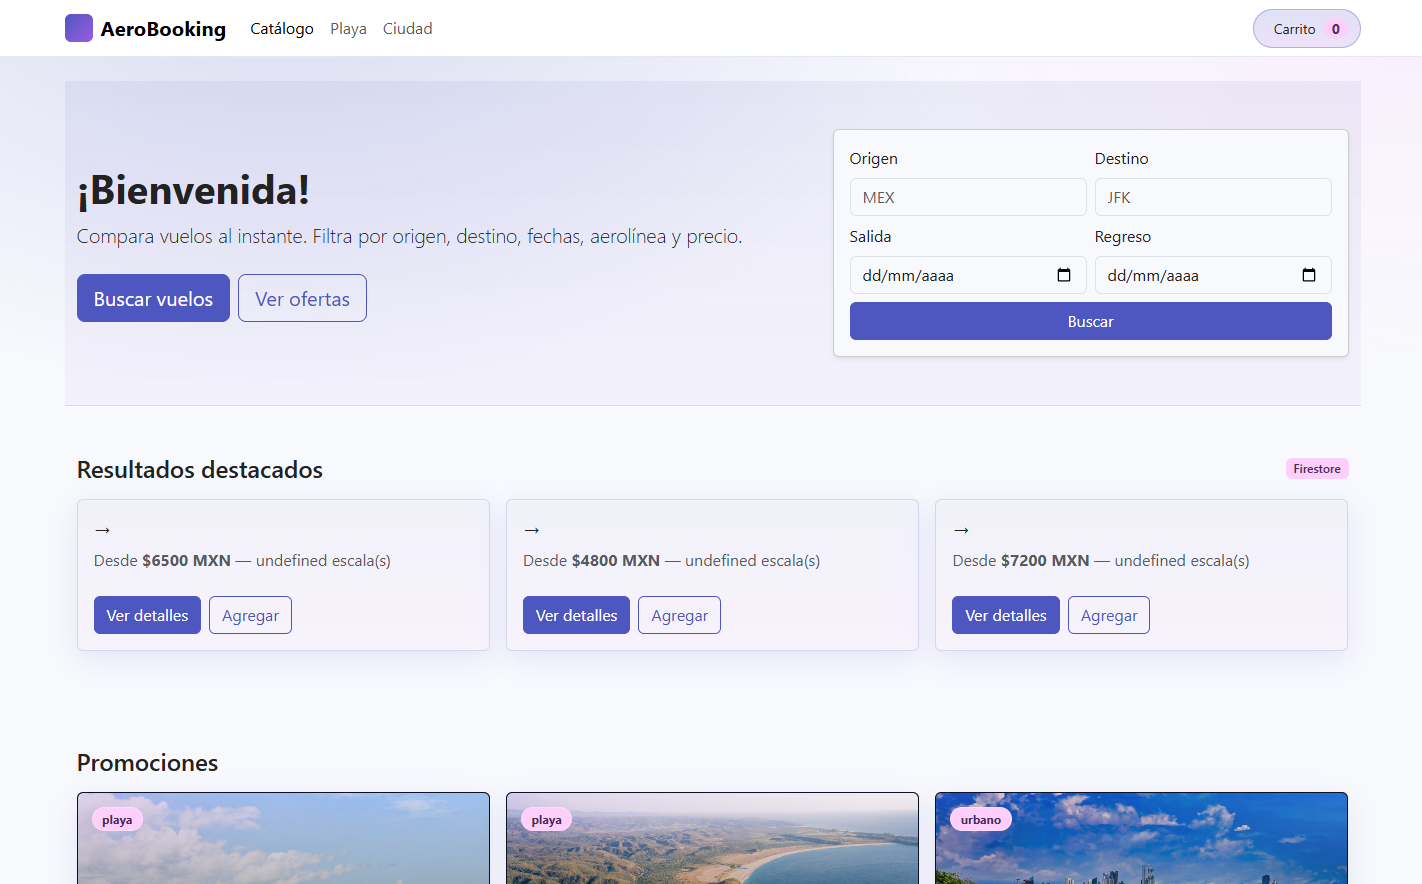Focus the Origen input field
Screen dimensions: 1422x884
(967, 197)
